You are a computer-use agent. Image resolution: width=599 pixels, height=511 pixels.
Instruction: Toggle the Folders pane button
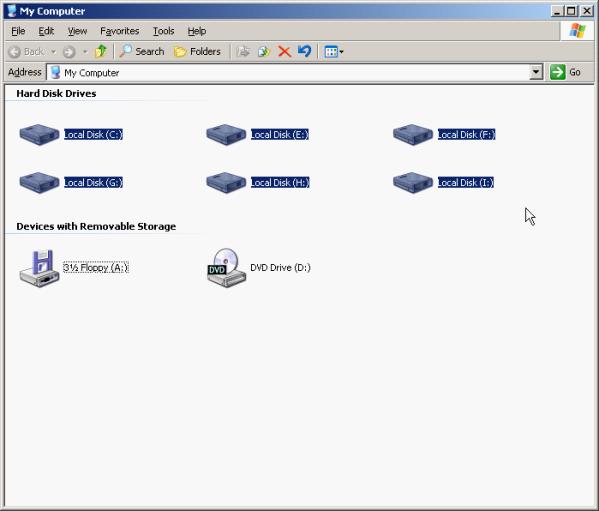point(198,52)
